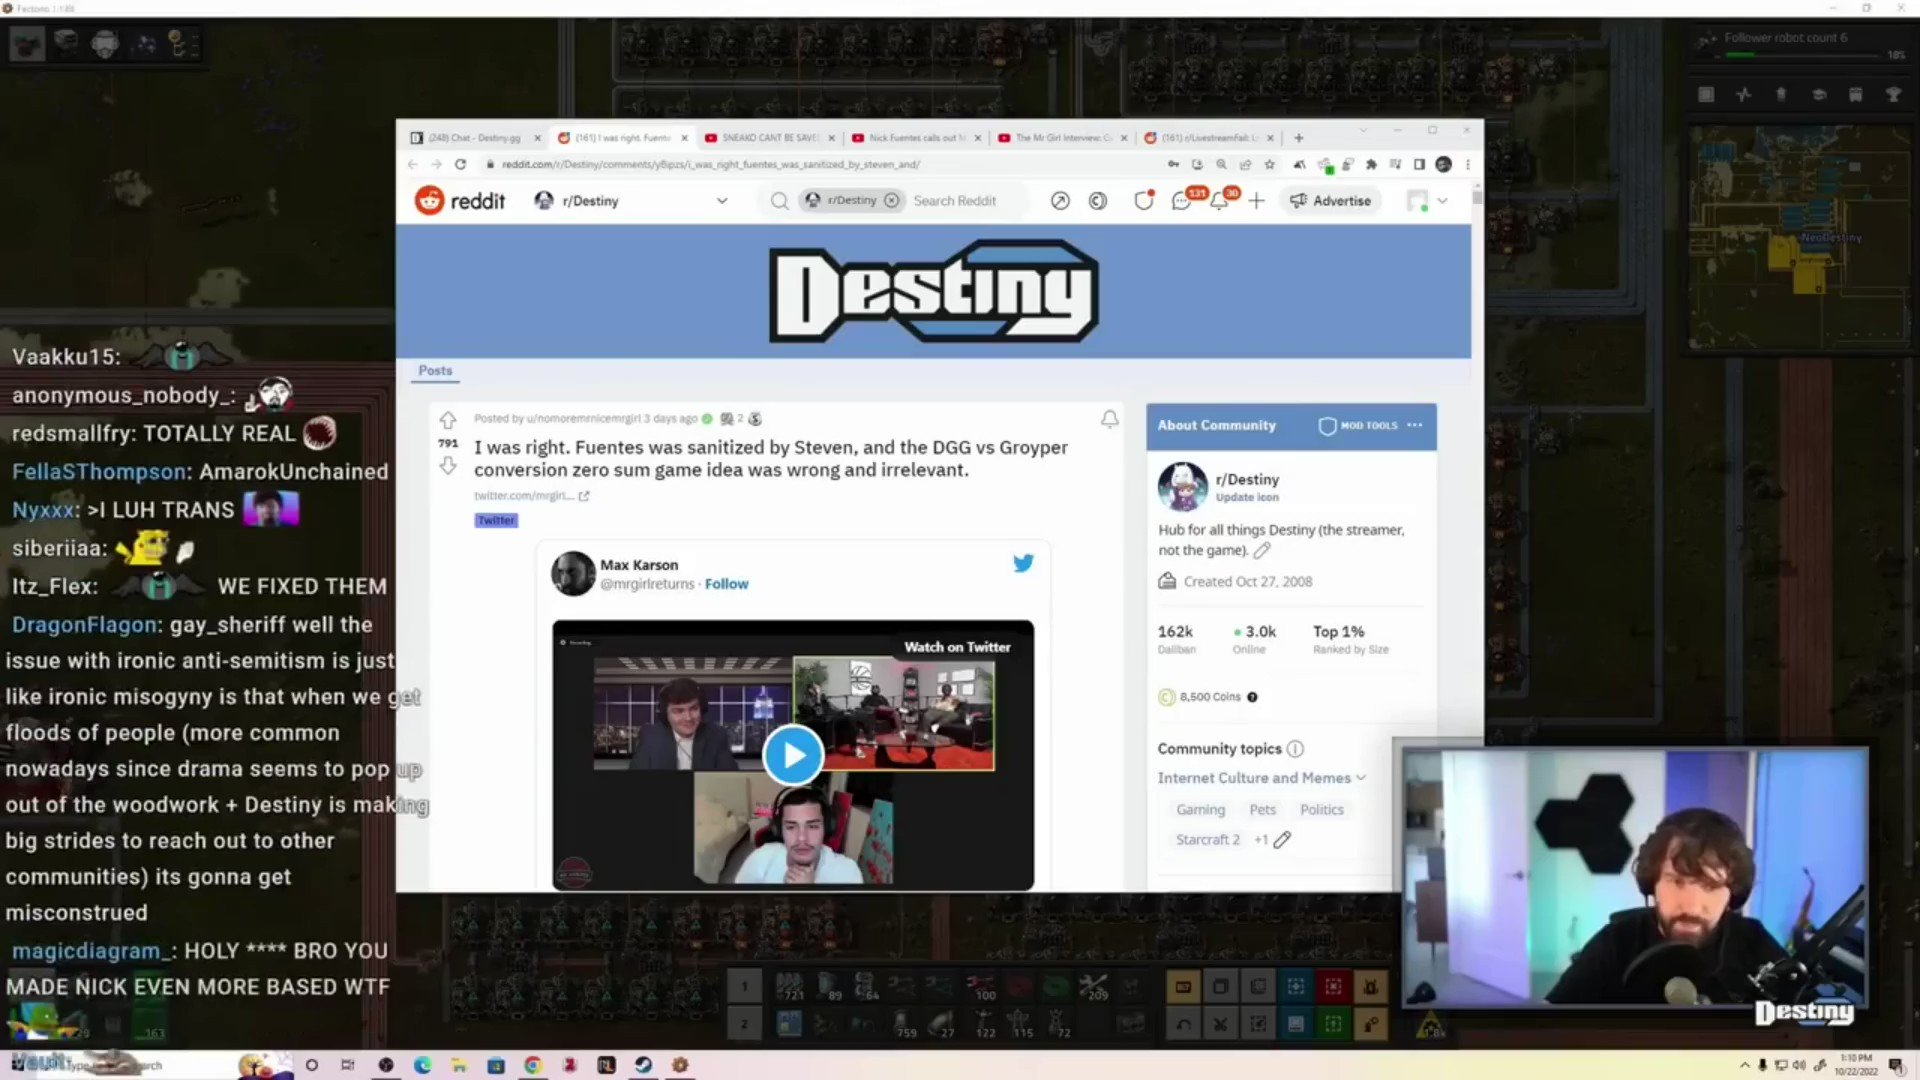Open Microsoft Edge from the taskbar
1920x1080 pixels.
click(x=422, y=1065)
